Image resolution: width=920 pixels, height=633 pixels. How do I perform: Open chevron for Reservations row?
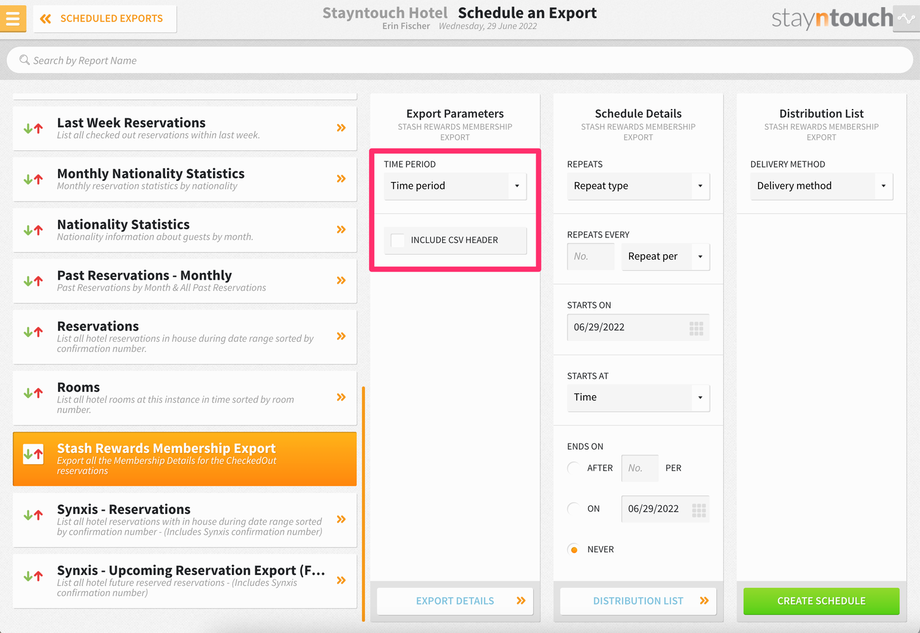[x=341, y=336]
